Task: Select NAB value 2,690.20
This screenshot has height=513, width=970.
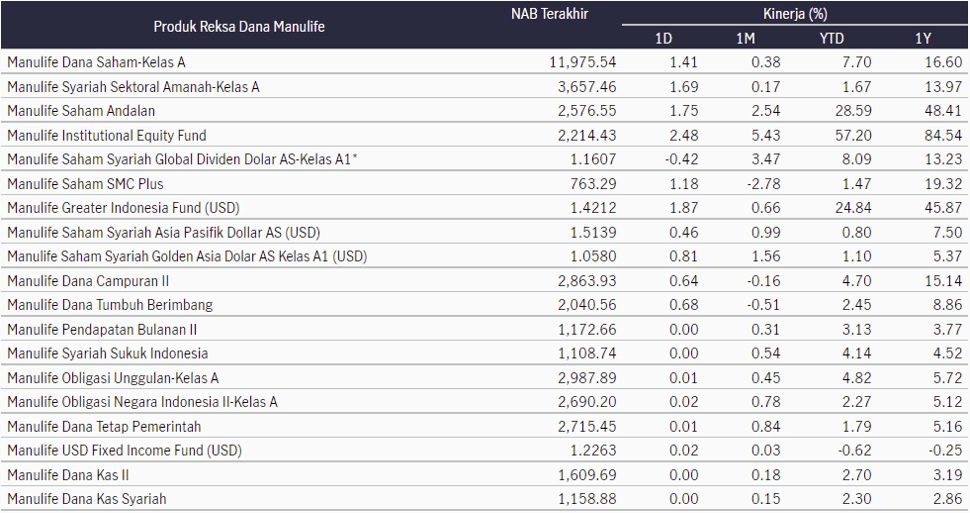Action: [x=587, y=402]
